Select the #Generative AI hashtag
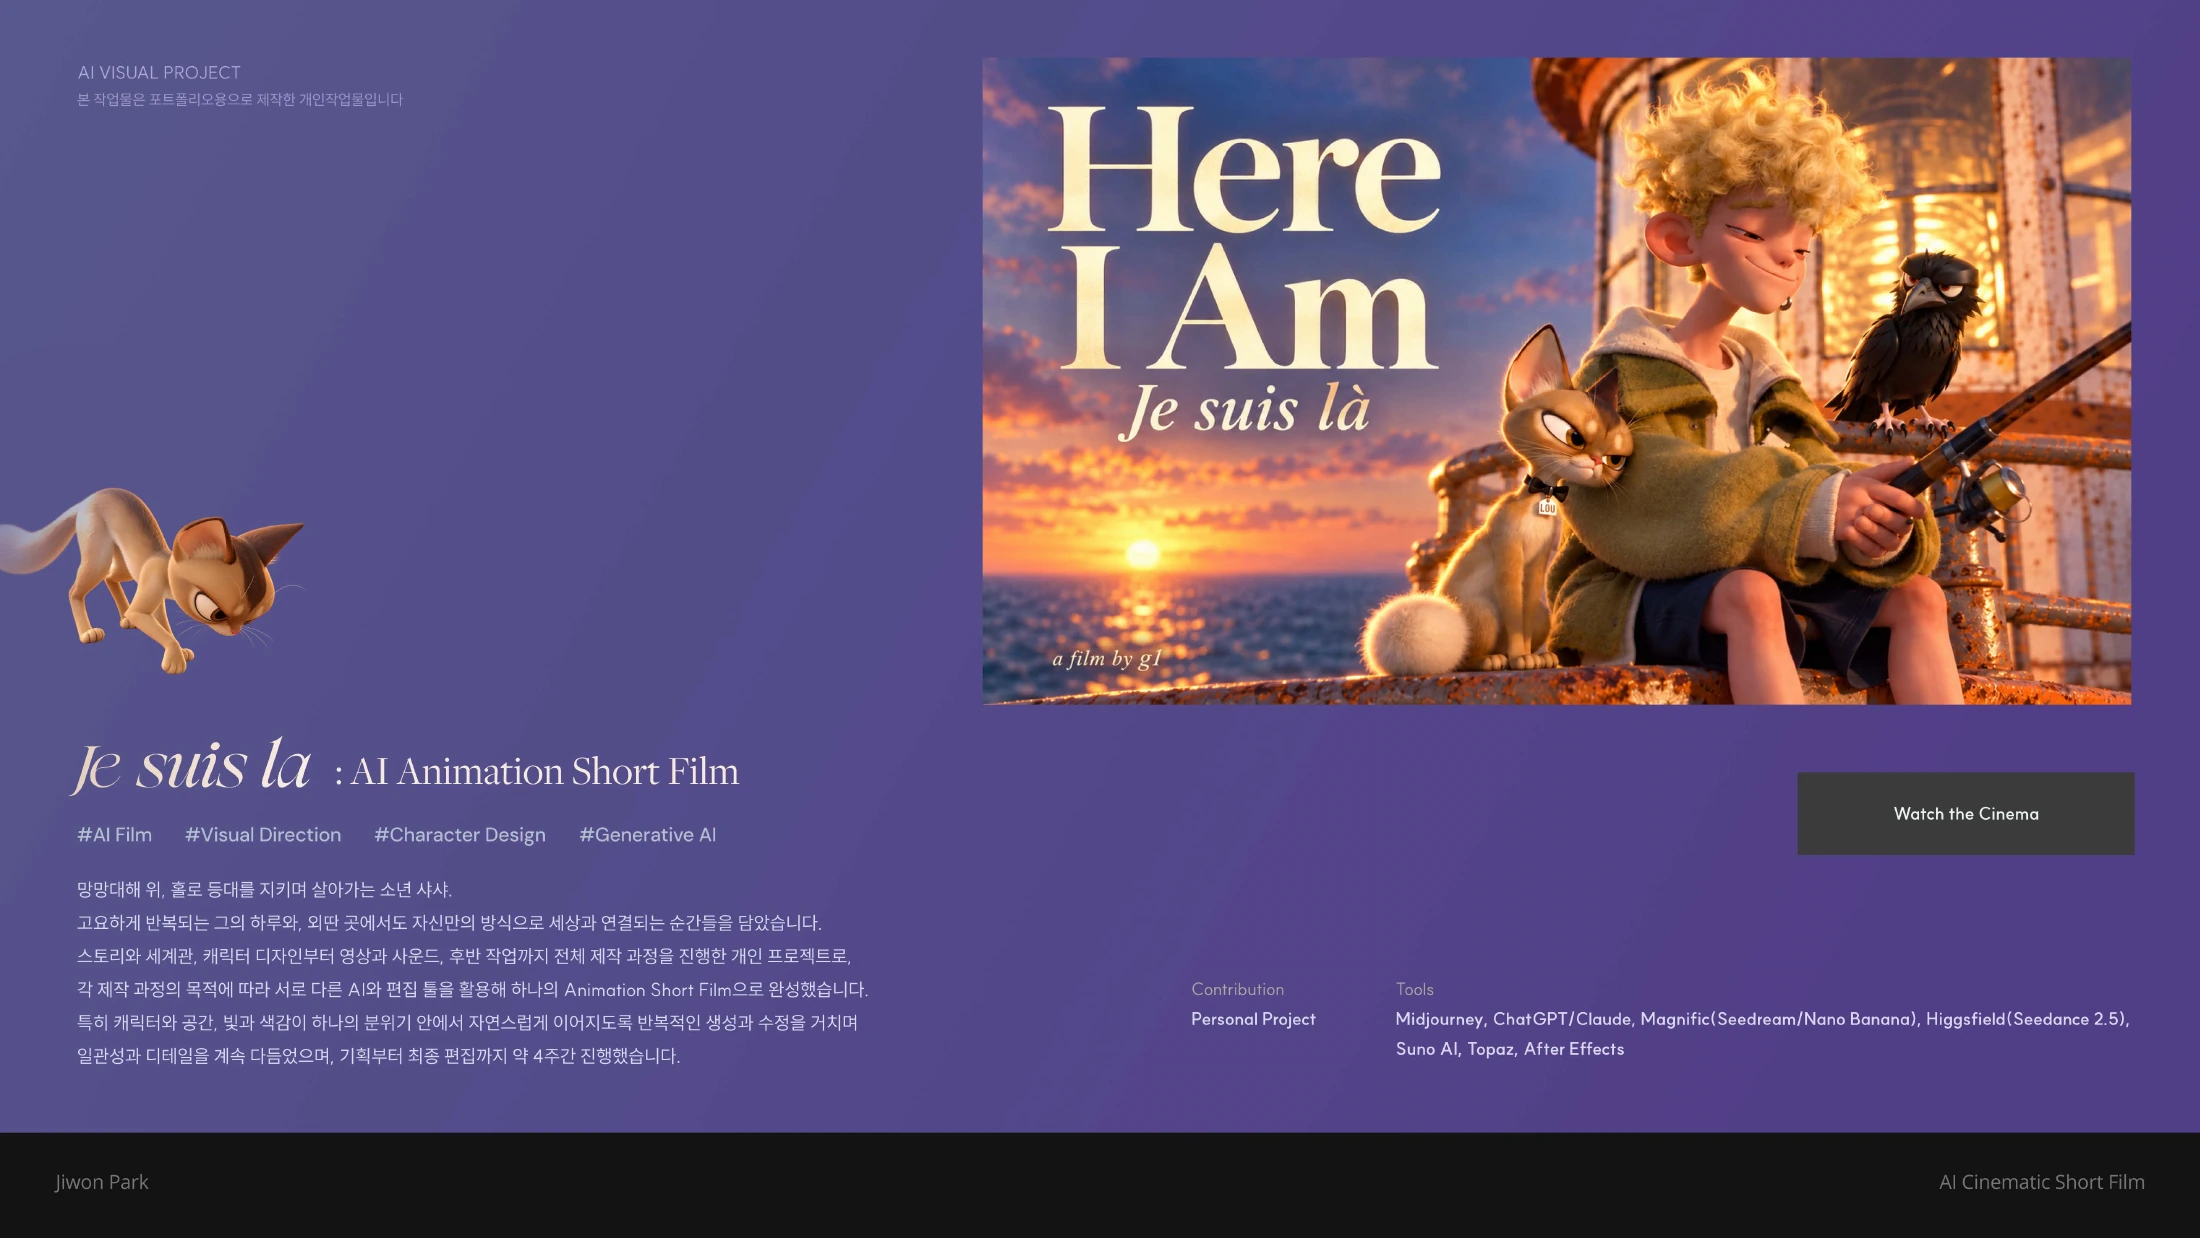 [648, 834]
